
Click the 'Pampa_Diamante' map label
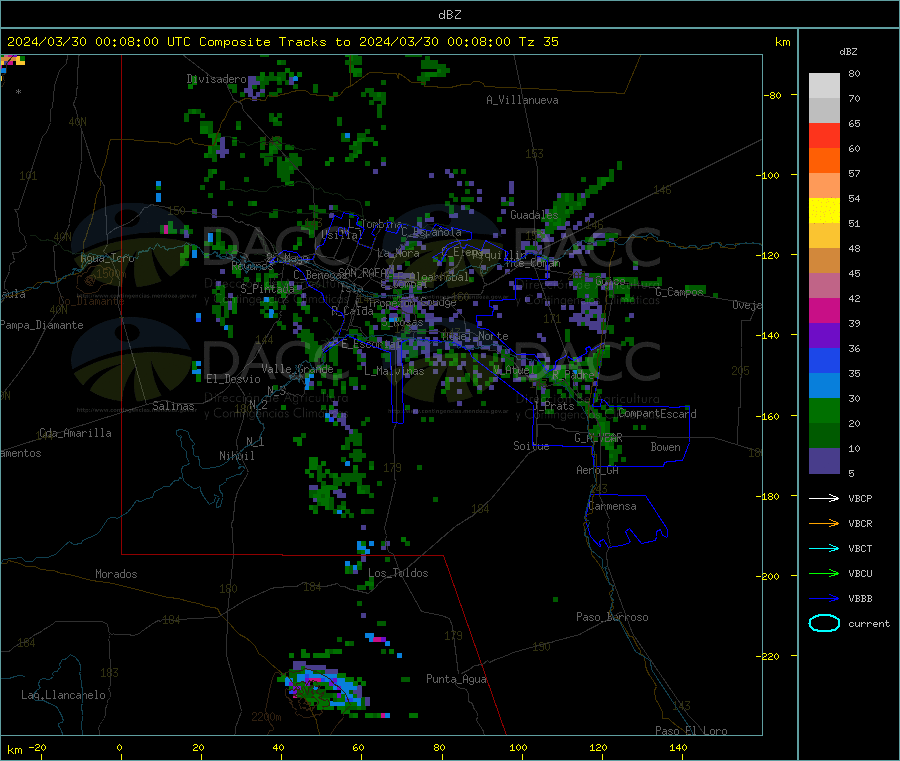[x=41, y=325]
